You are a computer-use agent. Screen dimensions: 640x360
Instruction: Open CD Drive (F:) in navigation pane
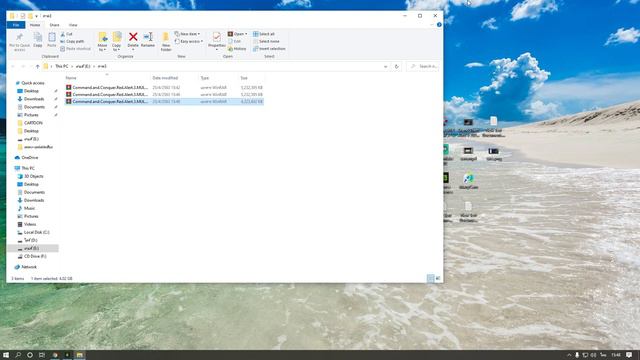pos(35,256)
